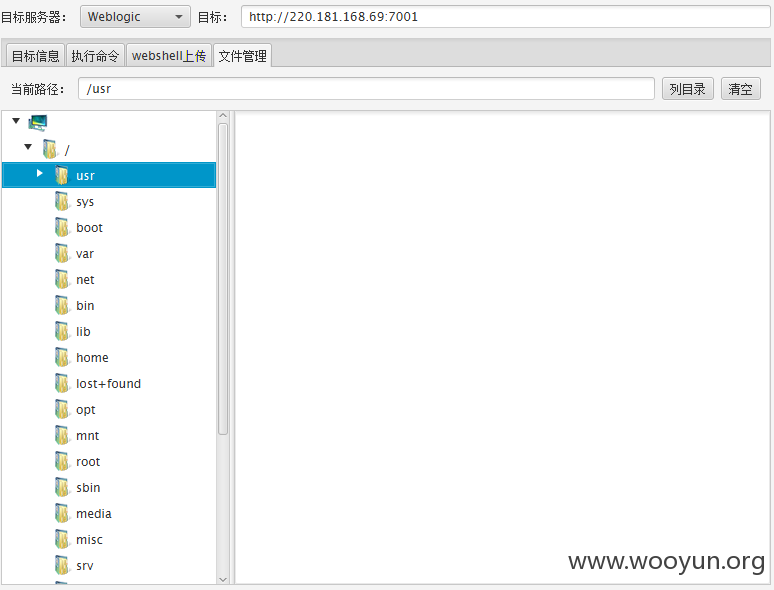This screenshot has height=590, width=774.
Task: Click the folder icon next to usr
Action: [x=62, y=175]
